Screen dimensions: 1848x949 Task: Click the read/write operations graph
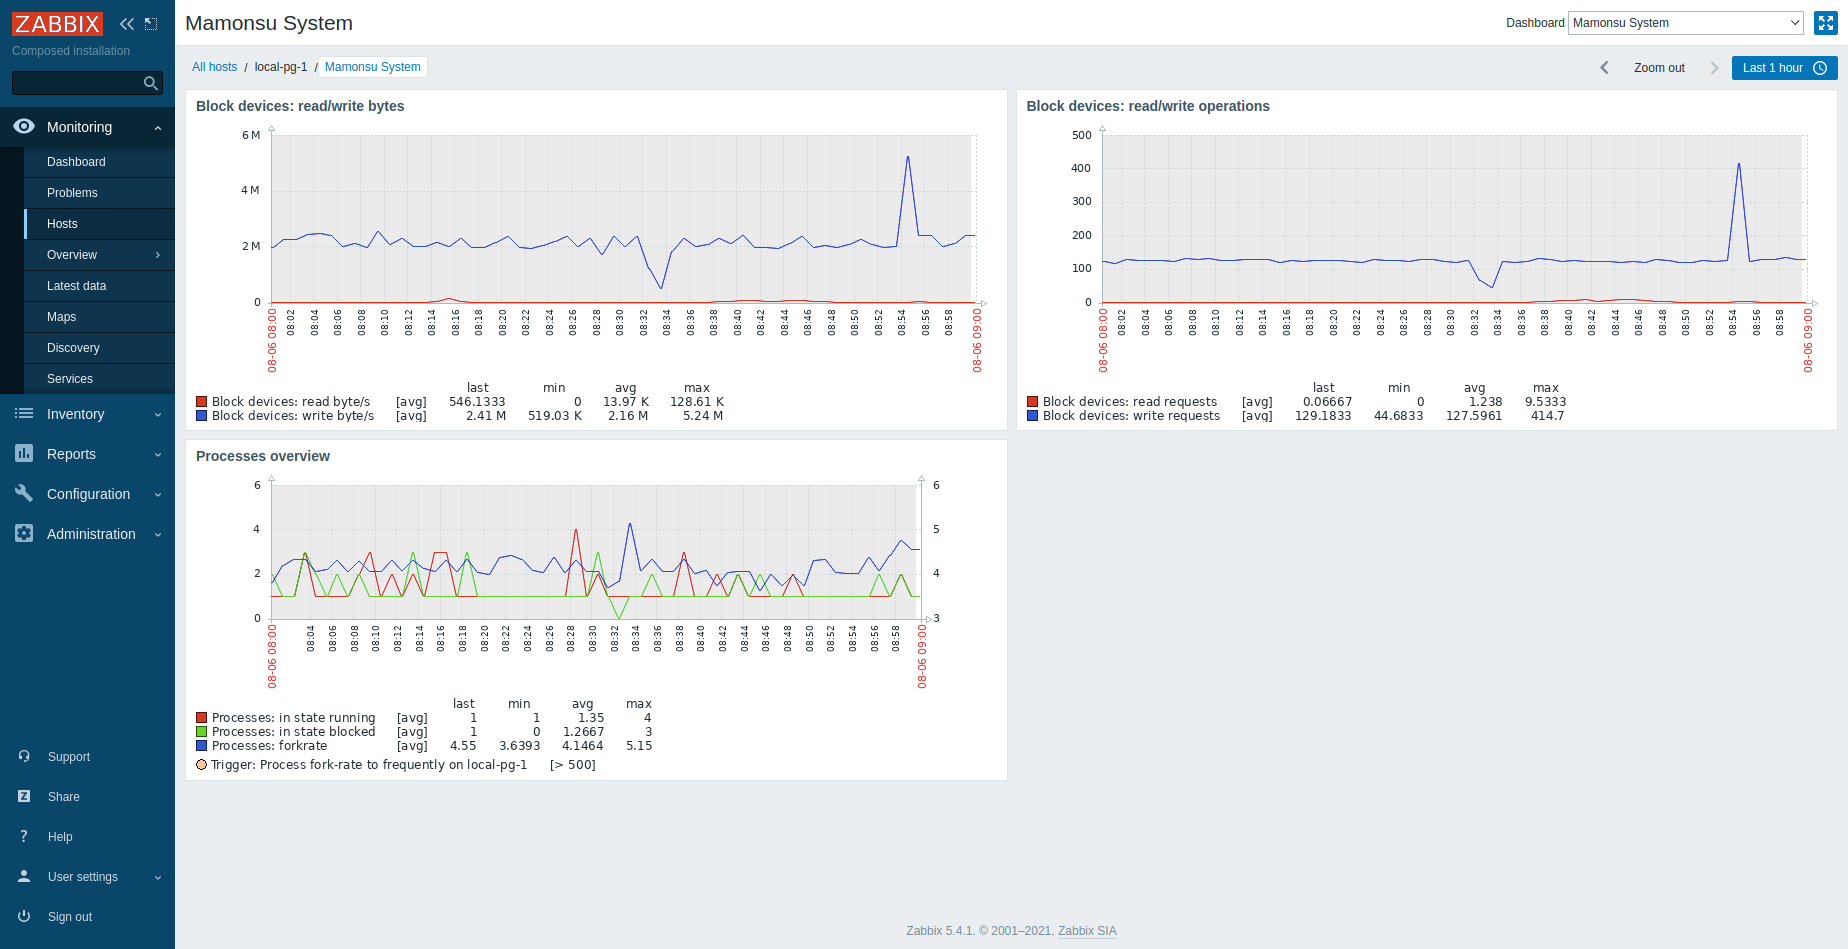[1453, 218]
